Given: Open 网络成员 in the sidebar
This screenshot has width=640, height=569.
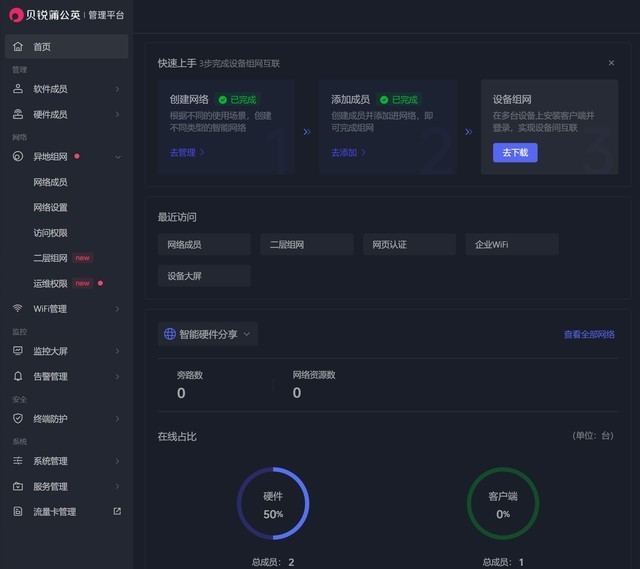Looking at the screenshot, I should point(50,182).
